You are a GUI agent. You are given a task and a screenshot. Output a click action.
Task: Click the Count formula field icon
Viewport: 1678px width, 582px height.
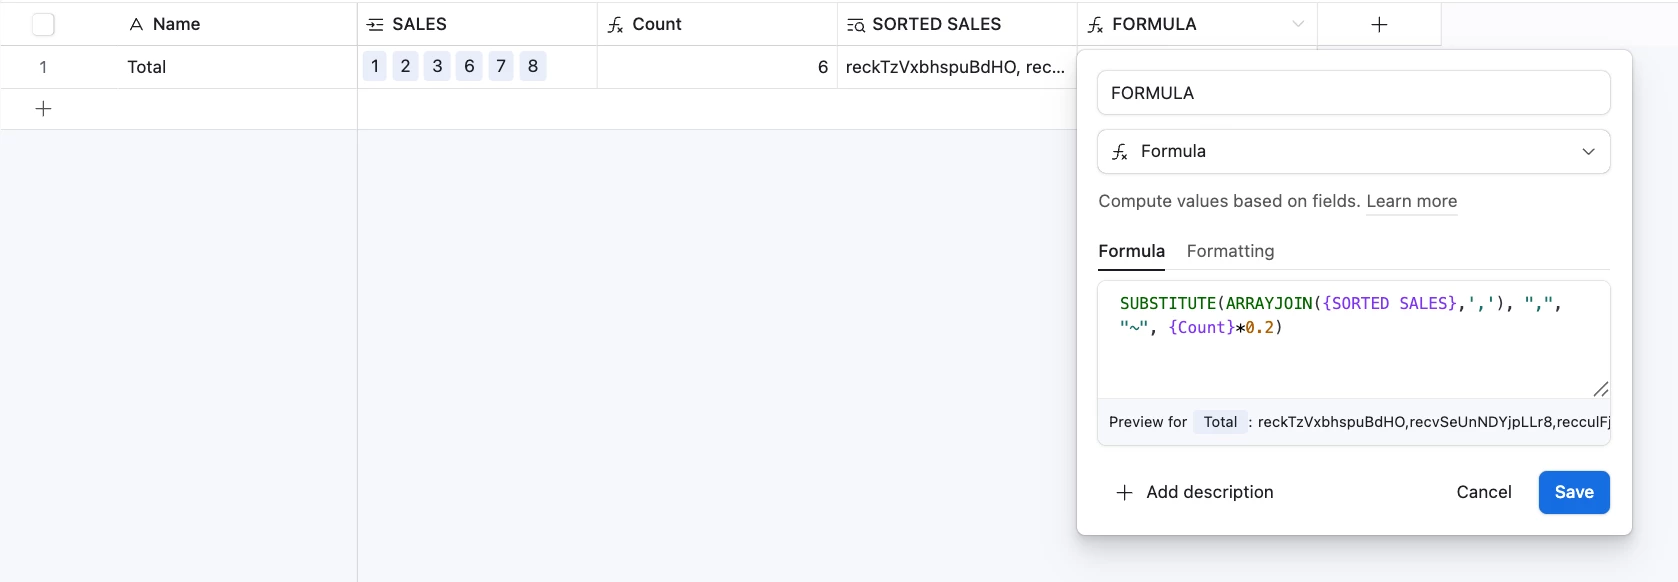(x=616, y=25)
